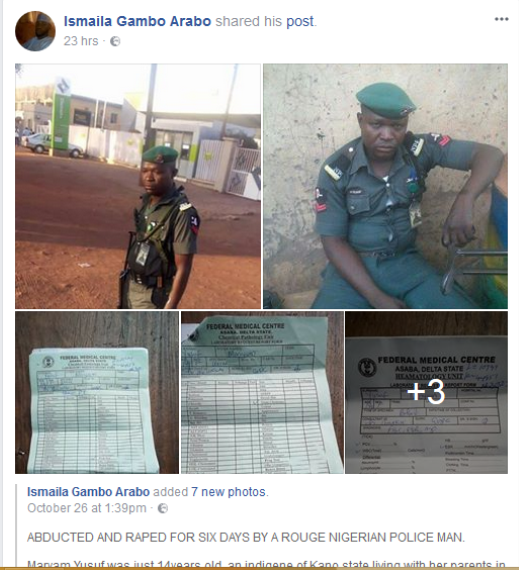
Task: Follow the 'post' link in the share header
Action: pyautogui.click(x=300, y=21)
